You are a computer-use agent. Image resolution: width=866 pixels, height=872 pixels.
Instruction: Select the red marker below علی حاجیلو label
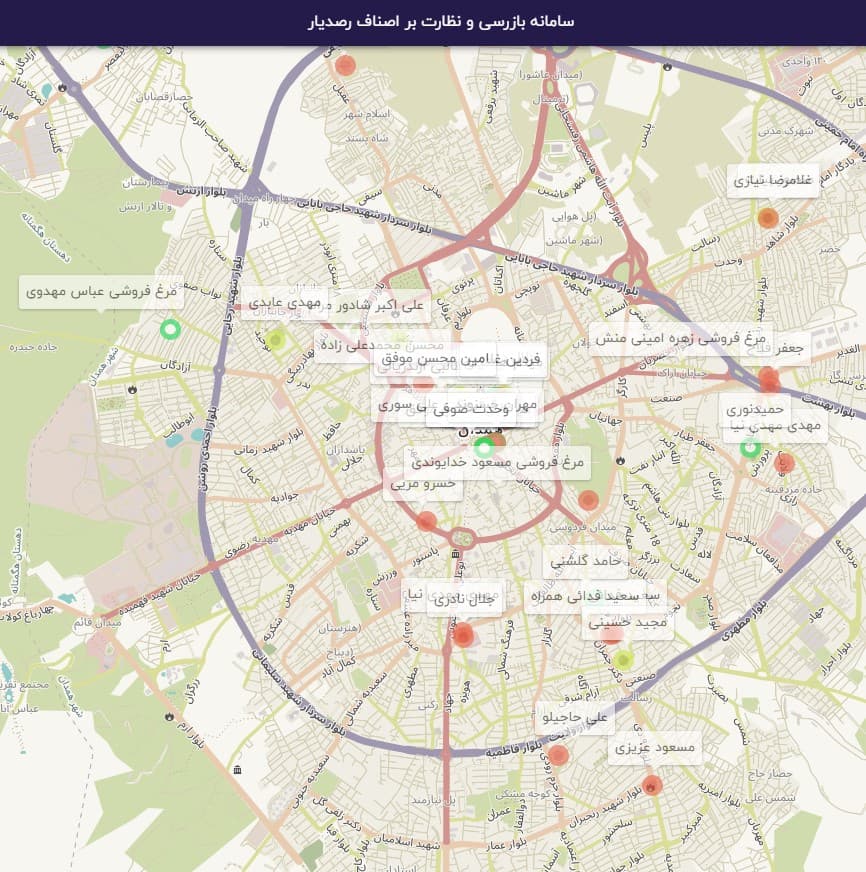[558, 755]
